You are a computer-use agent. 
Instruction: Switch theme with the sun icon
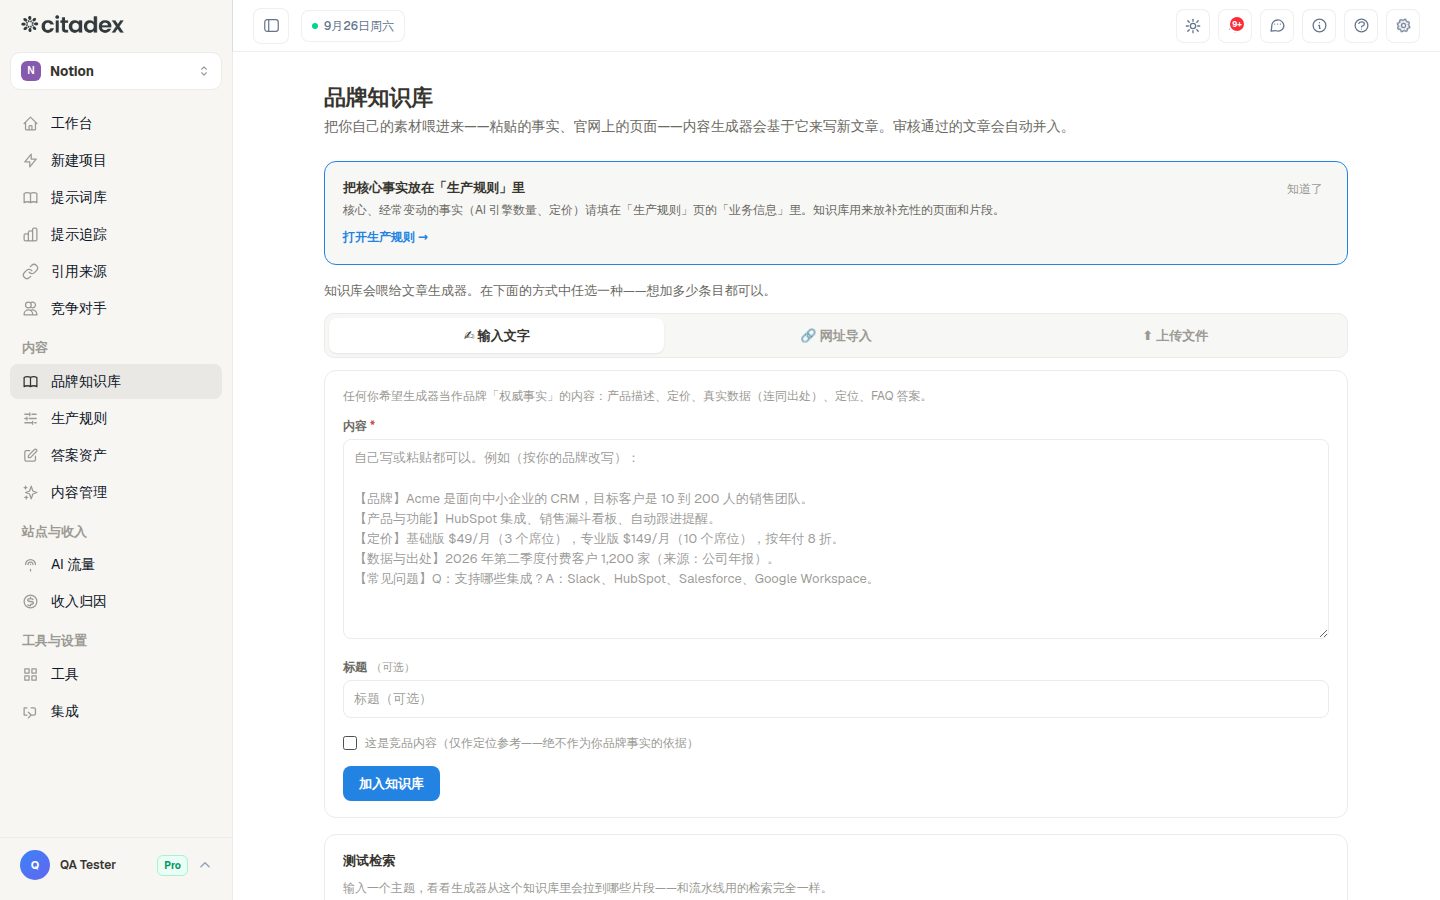1193,26
